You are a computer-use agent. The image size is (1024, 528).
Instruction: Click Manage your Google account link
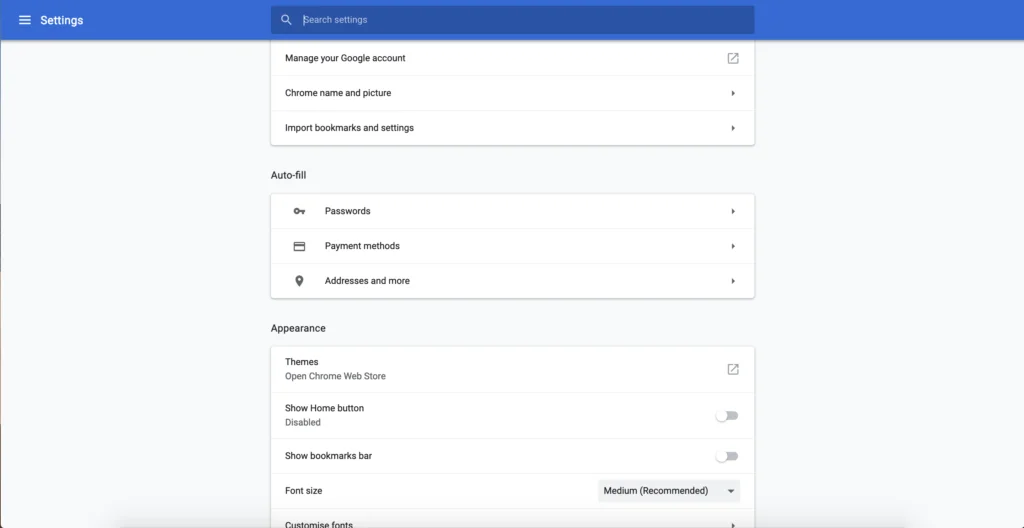click(x=345, y=58)
